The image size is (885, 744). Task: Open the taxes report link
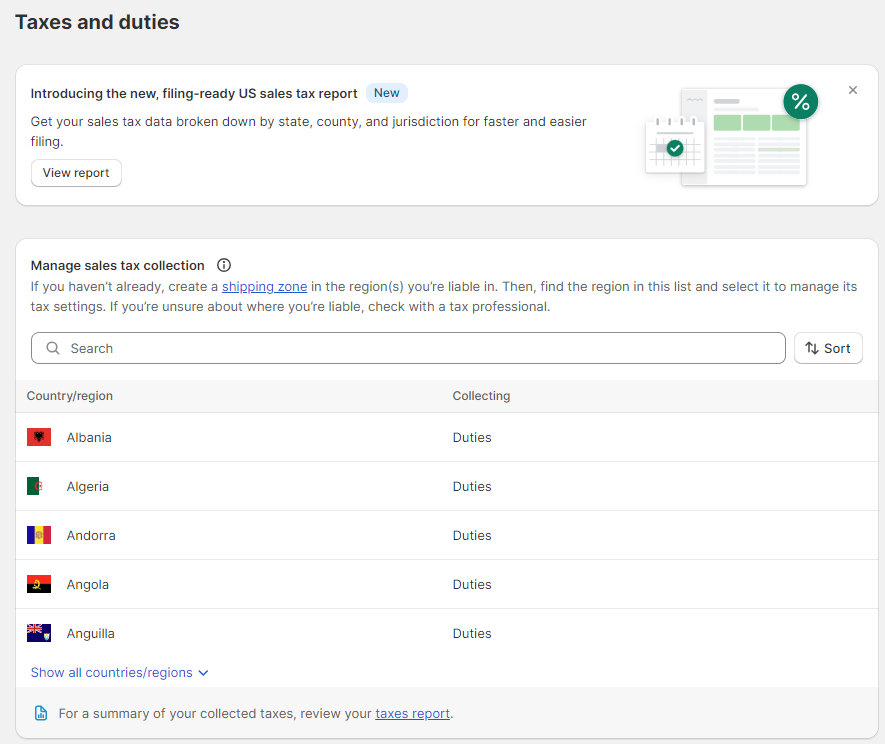click(413, 714)
